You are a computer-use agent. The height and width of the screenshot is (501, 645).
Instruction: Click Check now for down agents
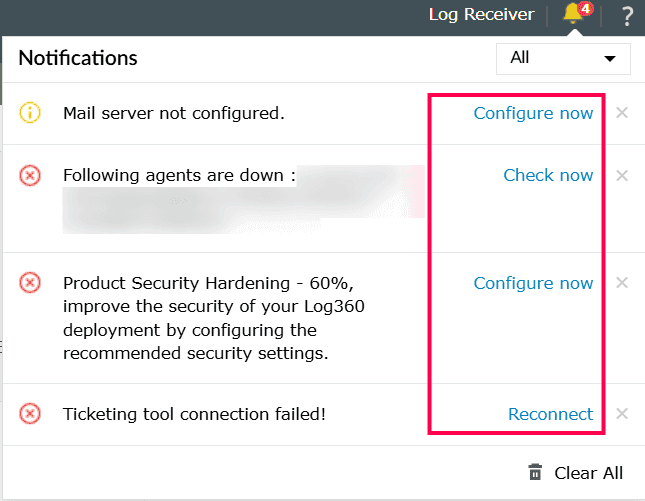point(548,176)
